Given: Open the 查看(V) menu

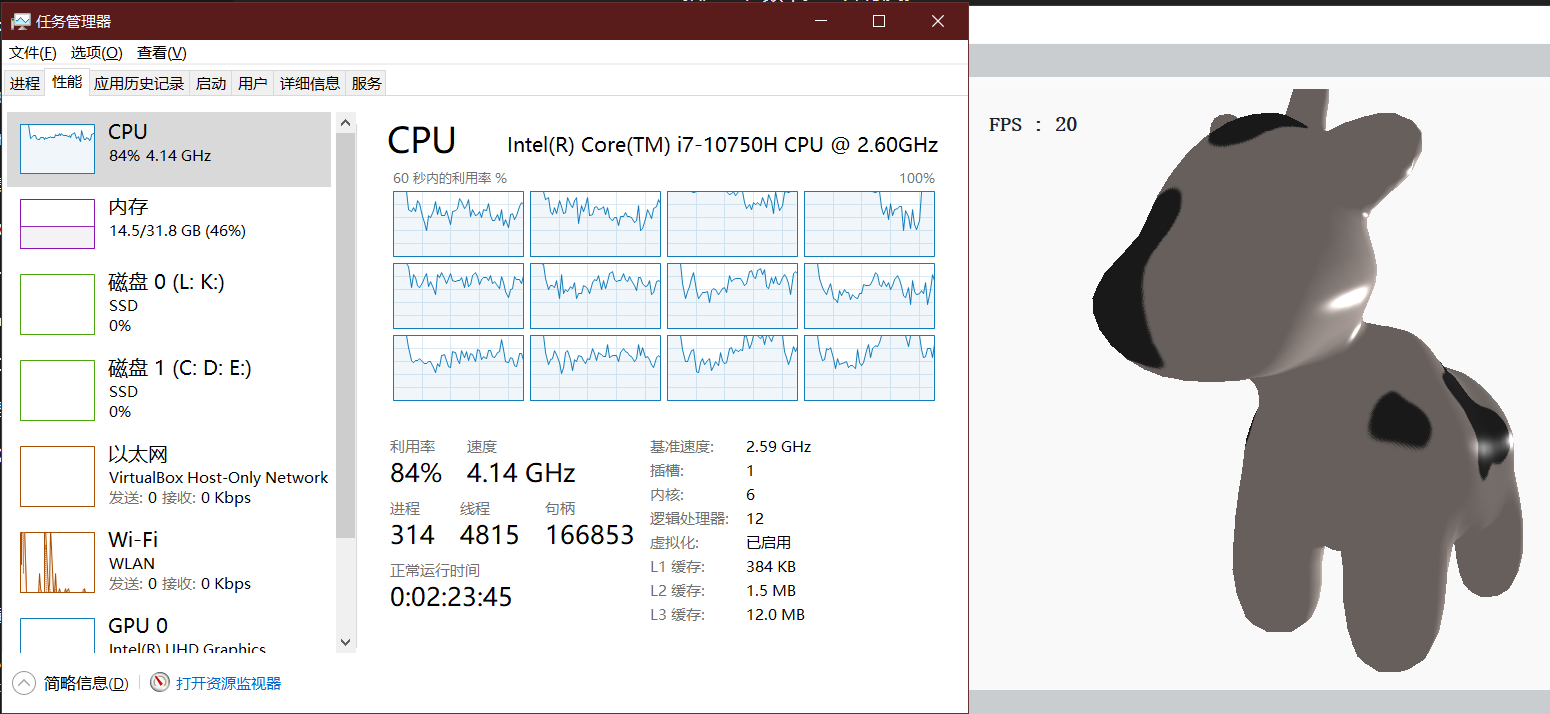Looking at the screenshot, I should 162,53.
